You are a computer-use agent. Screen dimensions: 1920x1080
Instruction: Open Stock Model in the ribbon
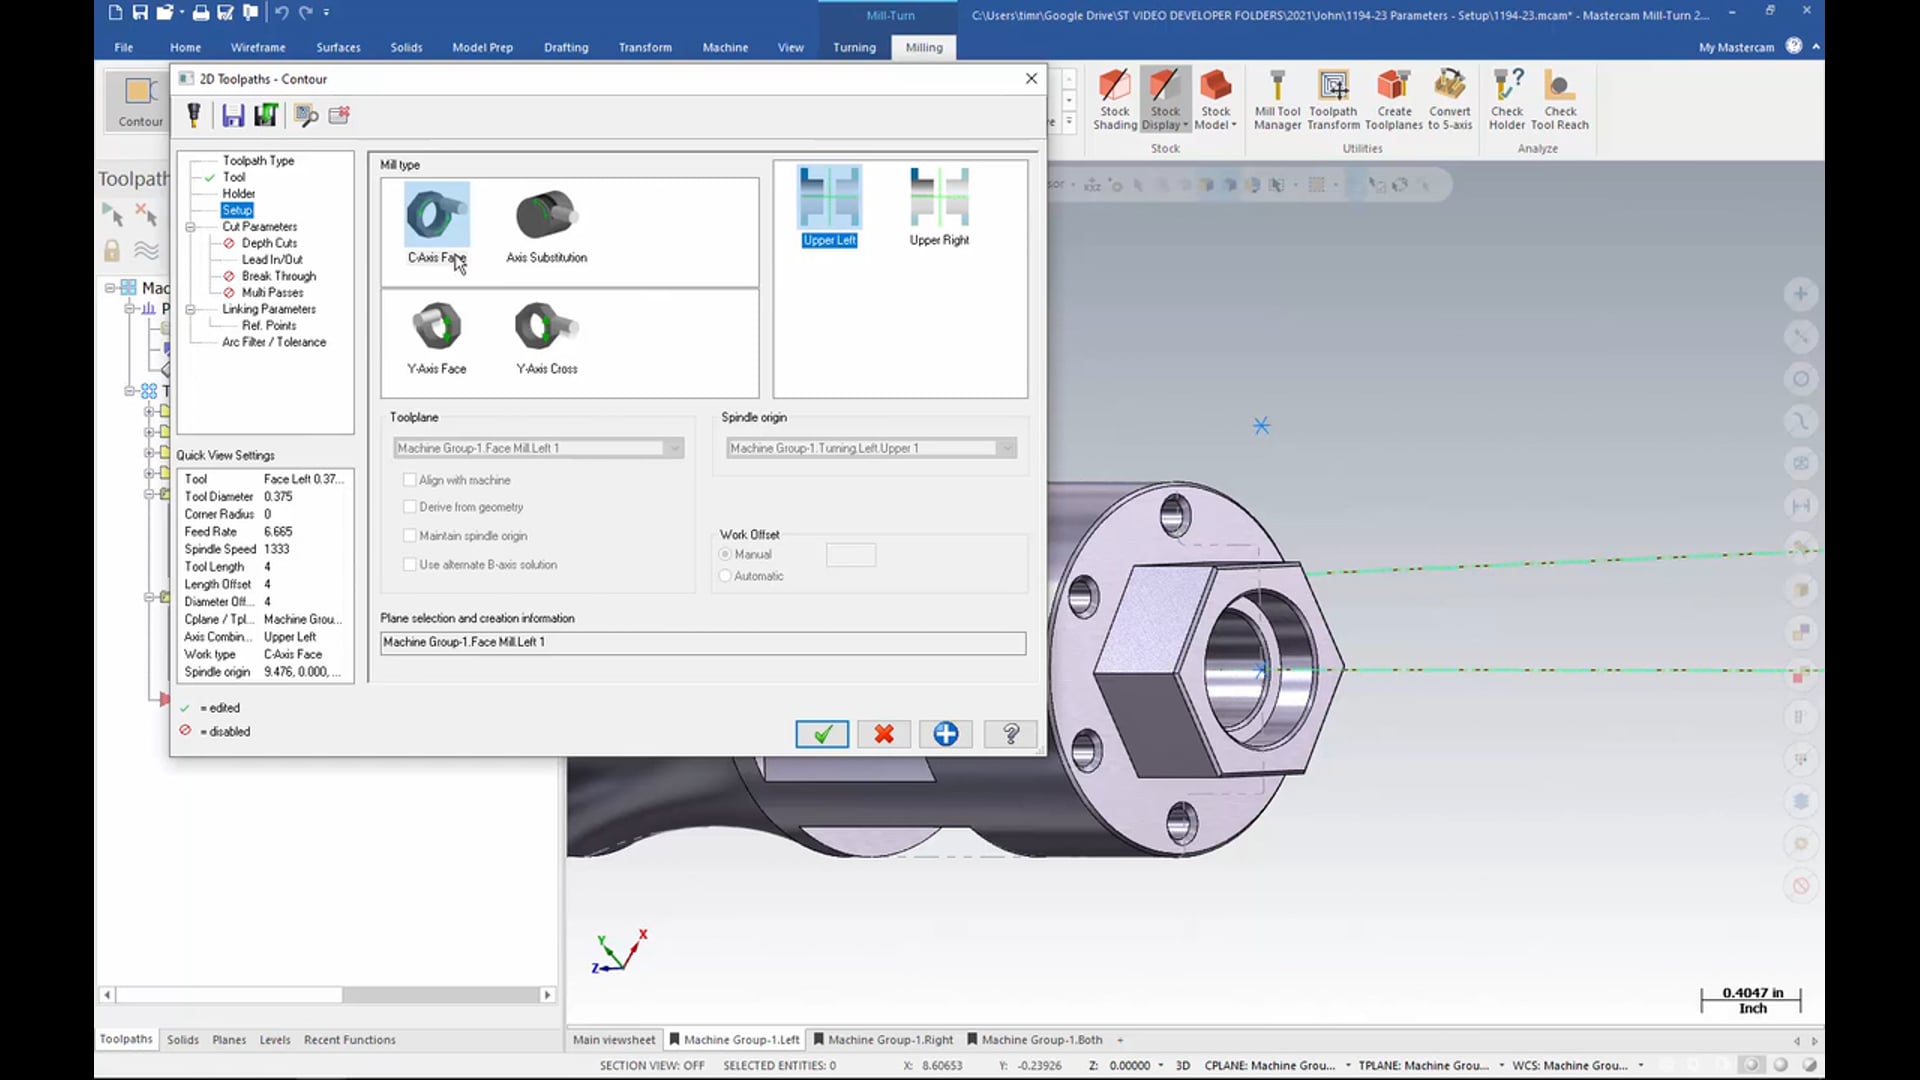(1215, 100)
